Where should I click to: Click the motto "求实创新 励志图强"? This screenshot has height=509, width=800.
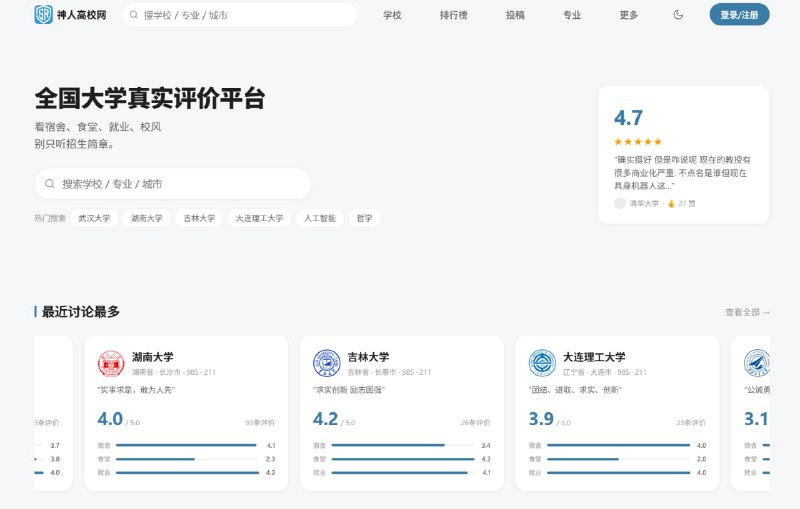click(349, 390)
